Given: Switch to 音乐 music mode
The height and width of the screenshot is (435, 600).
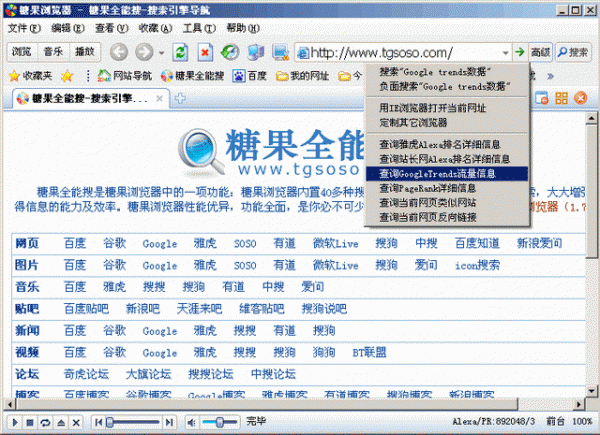Looking at the screenshot, I should [54, 52].
